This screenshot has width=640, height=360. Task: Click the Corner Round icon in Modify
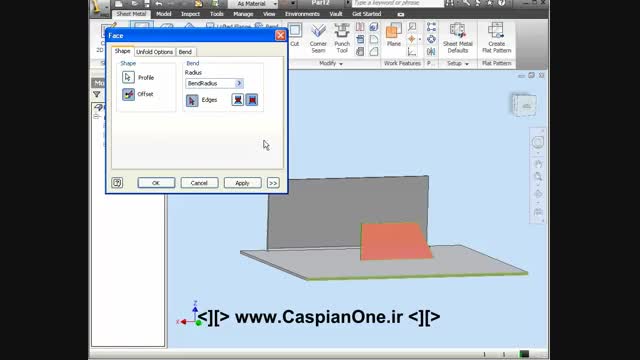coord(374,39)
